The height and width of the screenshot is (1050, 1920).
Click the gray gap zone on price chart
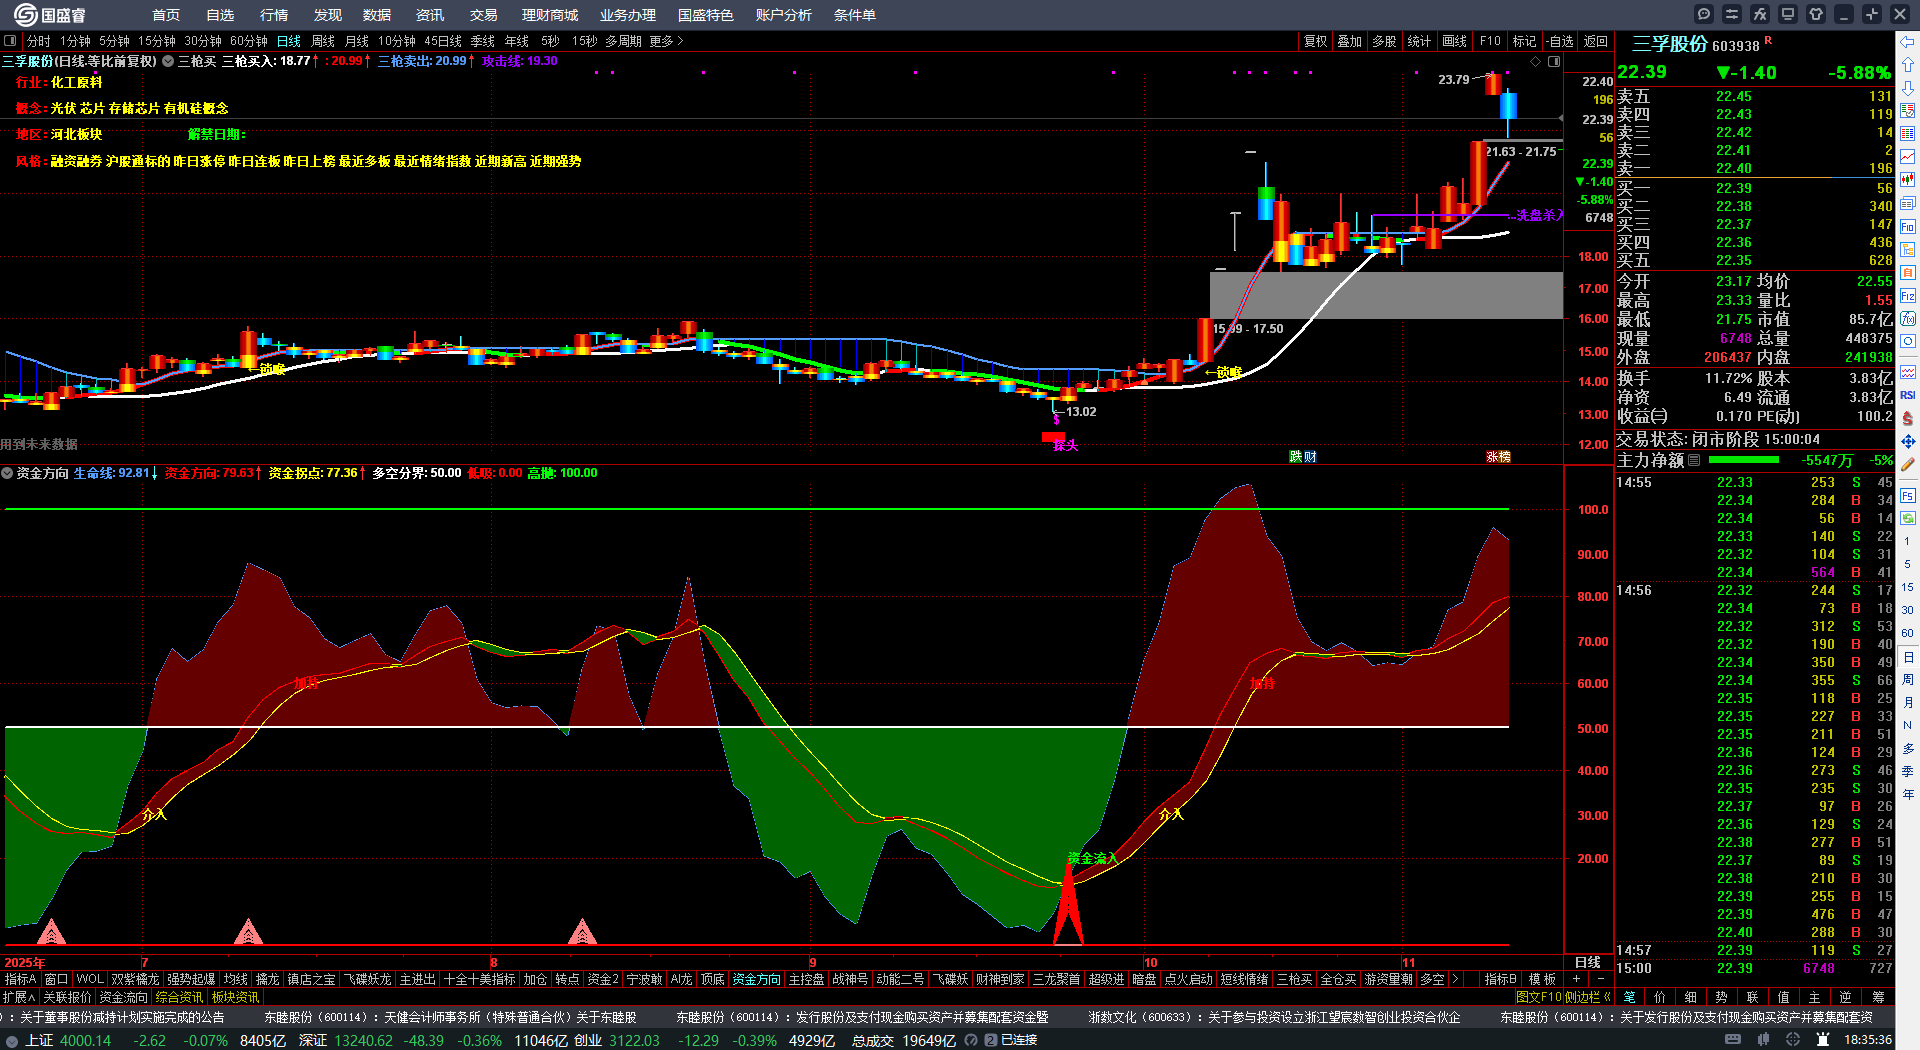pyautogui.click(x=1386, y=295)
